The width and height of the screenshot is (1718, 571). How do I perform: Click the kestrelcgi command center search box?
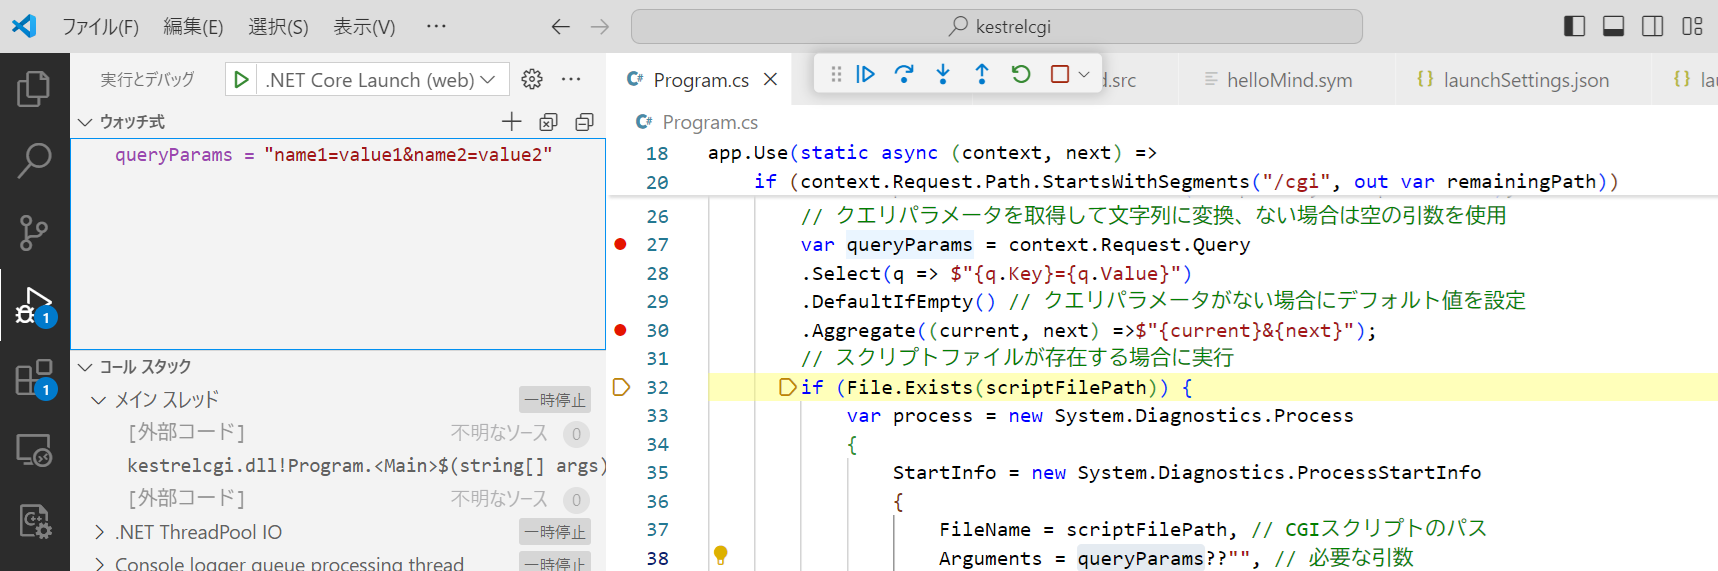997,27
